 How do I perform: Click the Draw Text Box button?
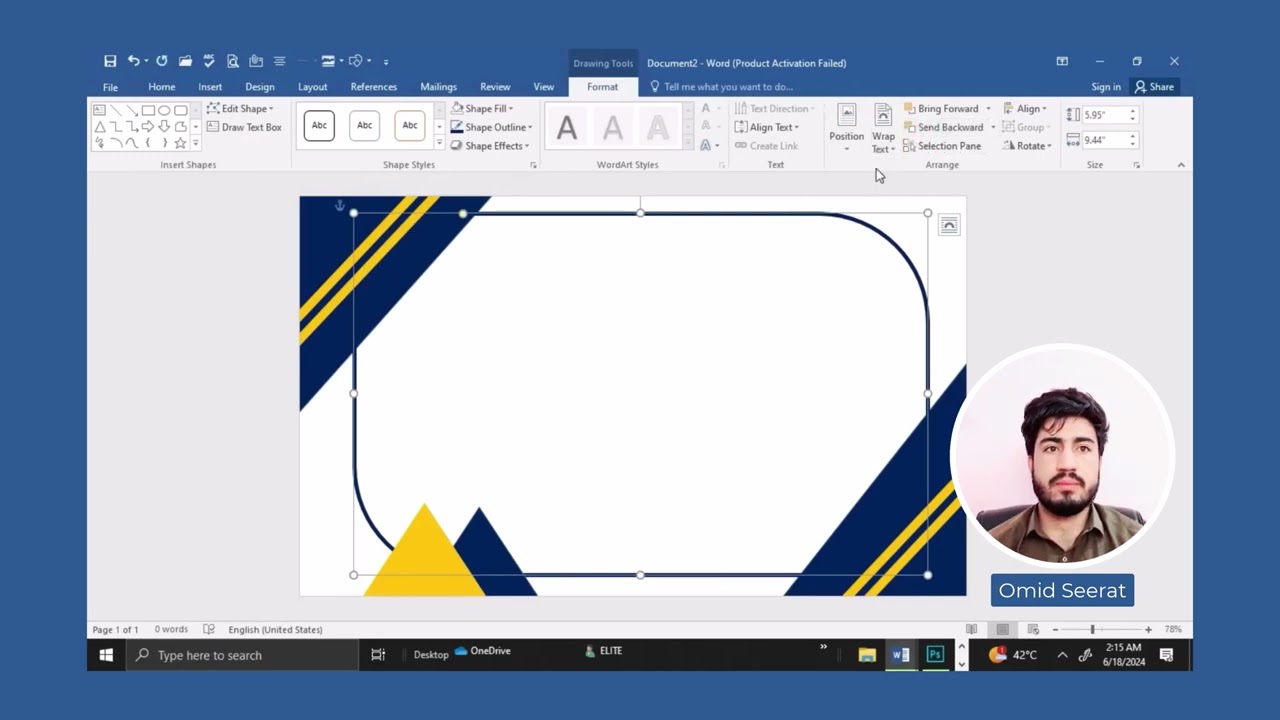coord(244,127)
